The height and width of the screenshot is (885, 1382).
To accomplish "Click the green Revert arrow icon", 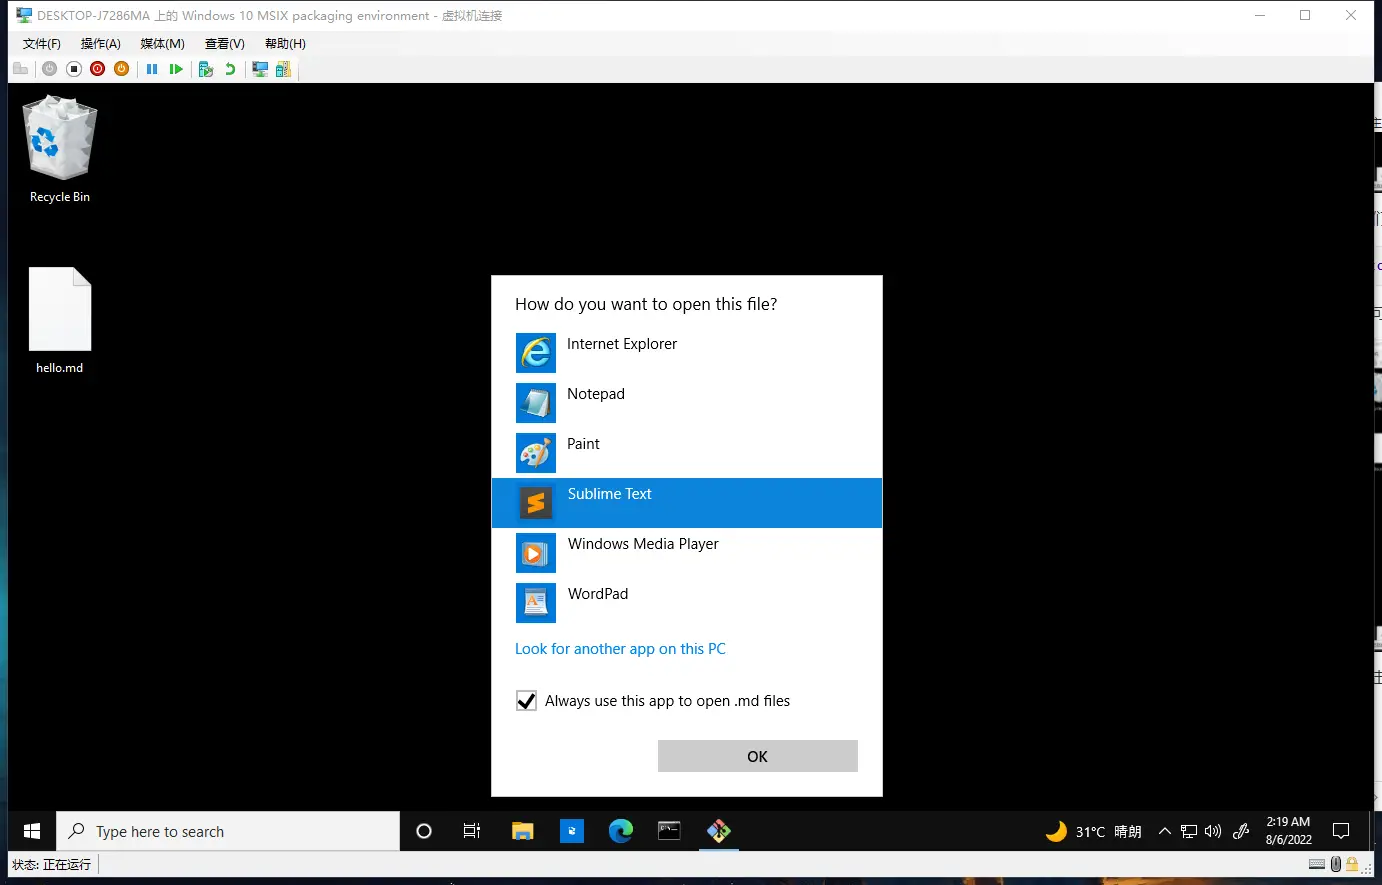I will [230, 69].
